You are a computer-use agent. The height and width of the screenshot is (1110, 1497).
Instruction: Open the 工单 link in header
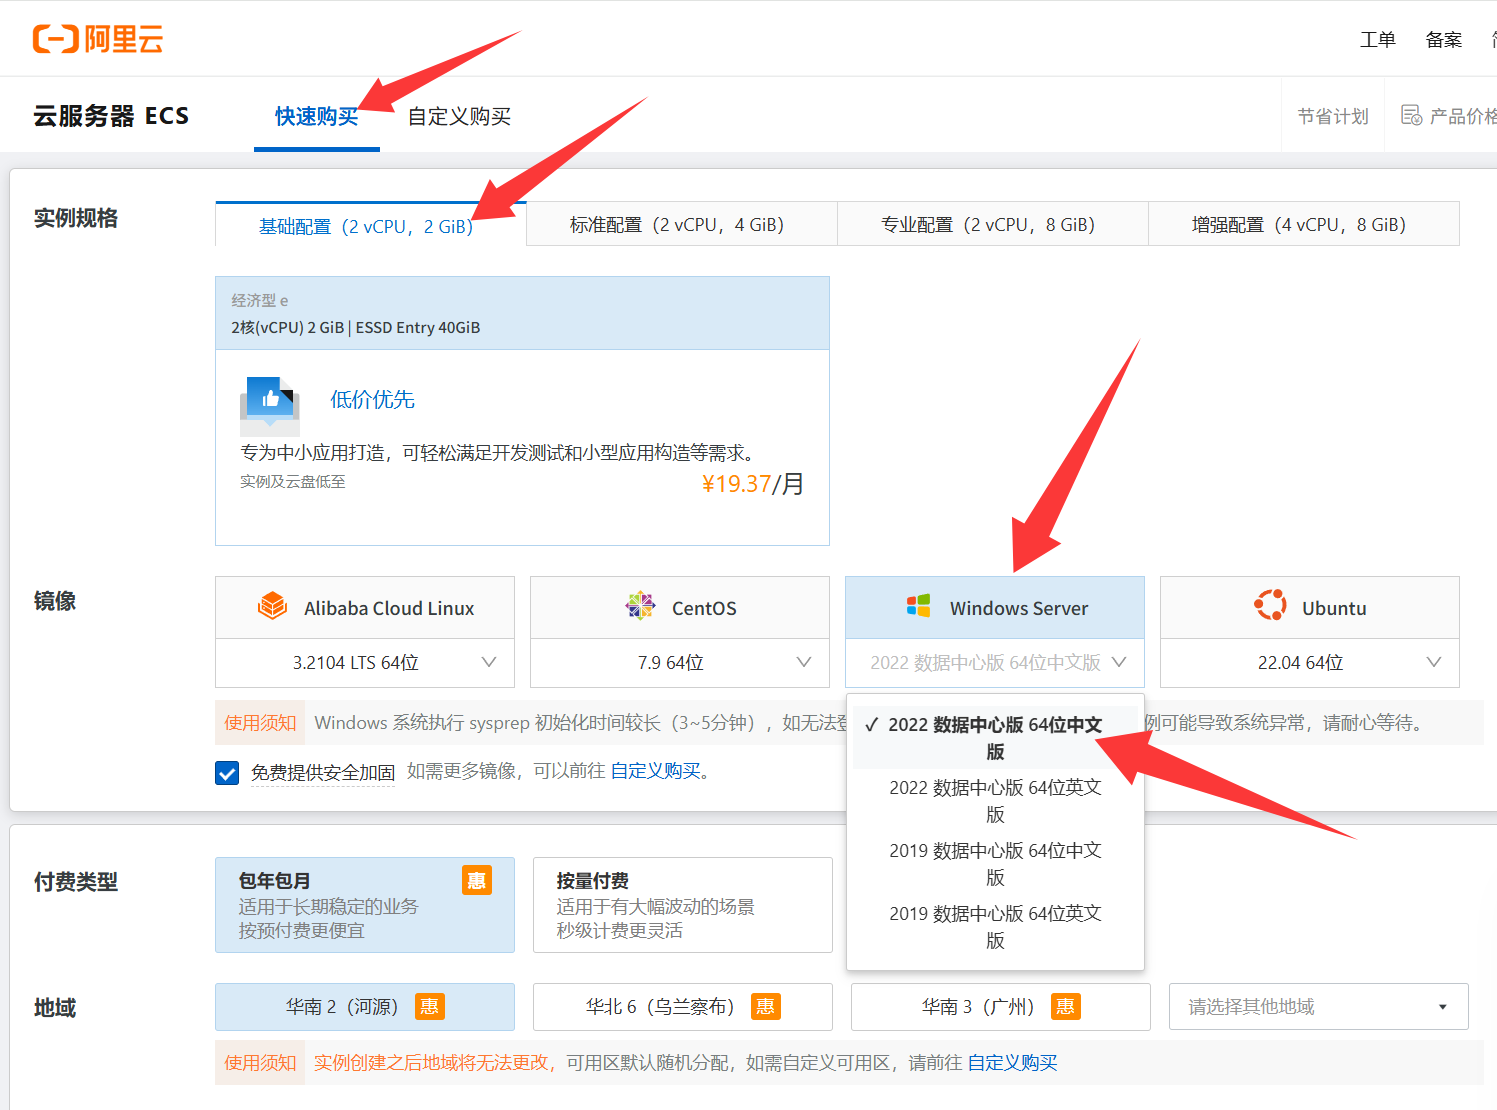pyautogui.click(x=1377, y=40)
